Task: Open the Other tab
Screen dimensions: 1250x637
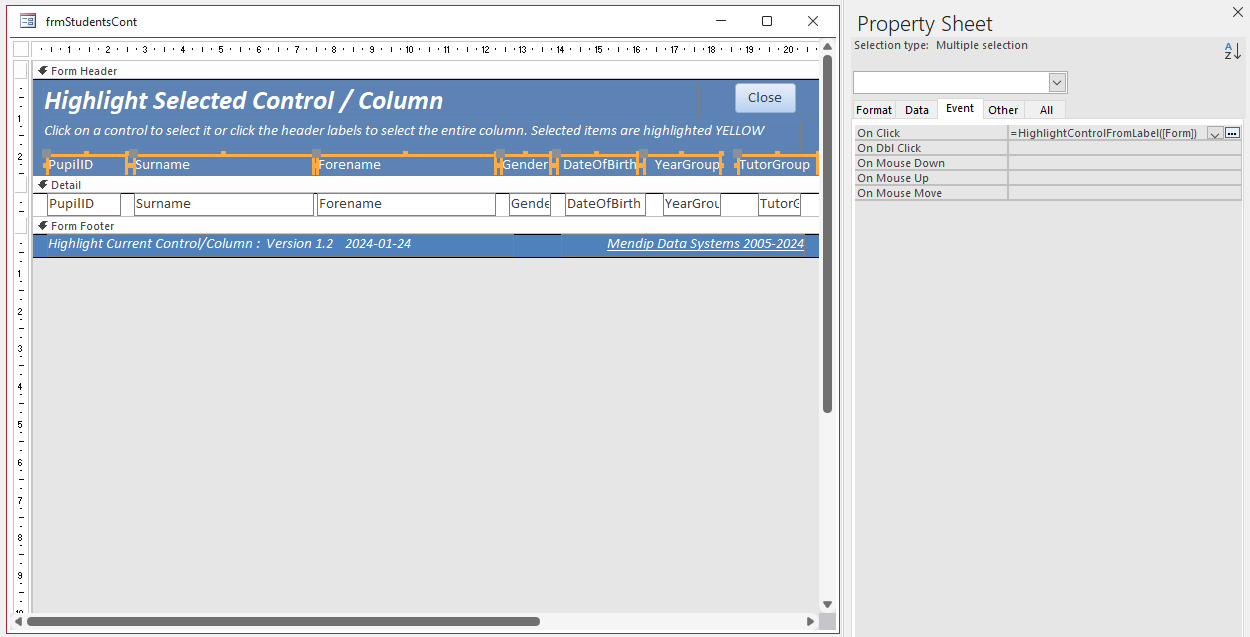Action: [1003, 110]
